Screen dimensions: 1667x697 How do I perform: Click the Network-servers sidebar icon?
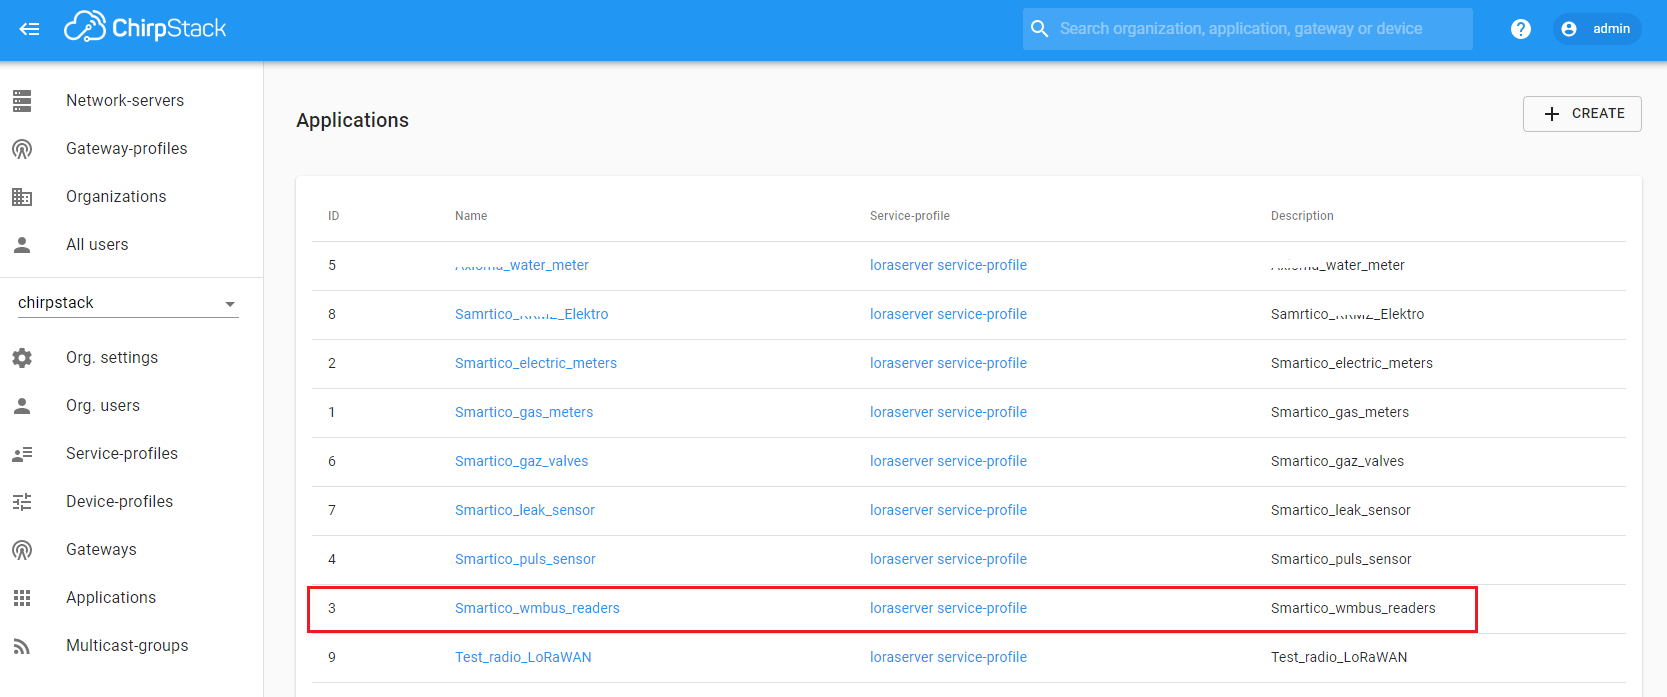22,101
